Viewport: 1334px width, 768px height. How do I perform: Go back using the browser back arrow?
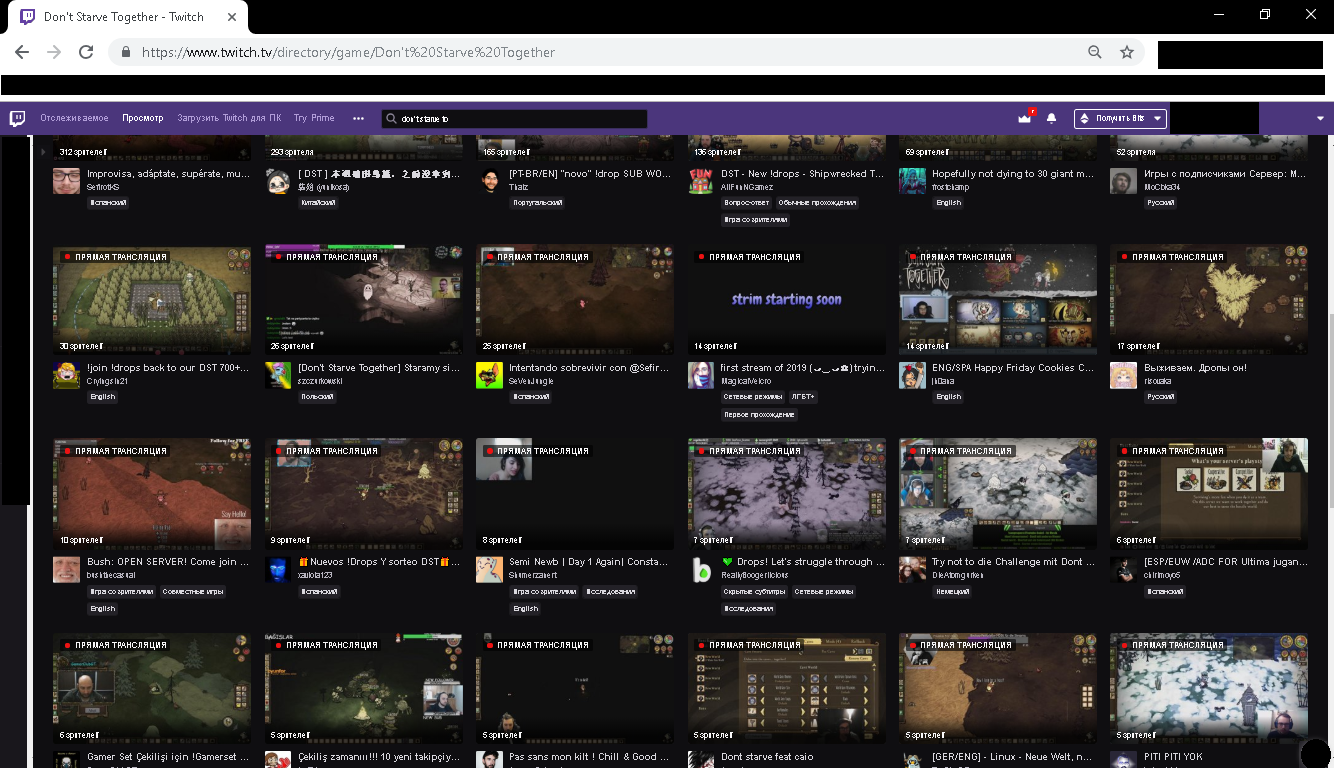click(22, 52)
